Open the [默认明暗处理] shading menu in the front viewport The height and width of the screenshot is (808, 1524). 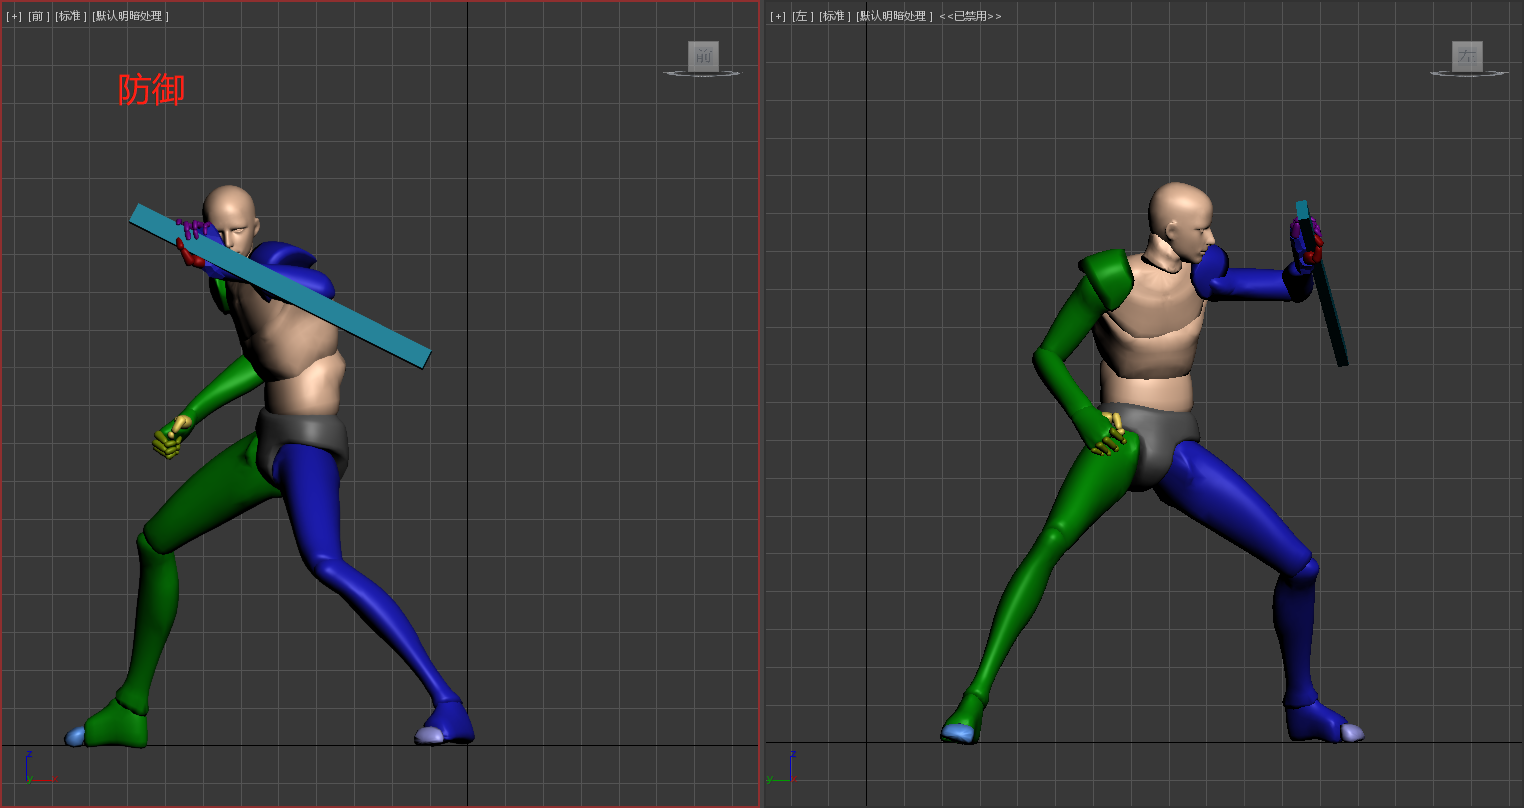pyautogui.click(x=130, y=16)
